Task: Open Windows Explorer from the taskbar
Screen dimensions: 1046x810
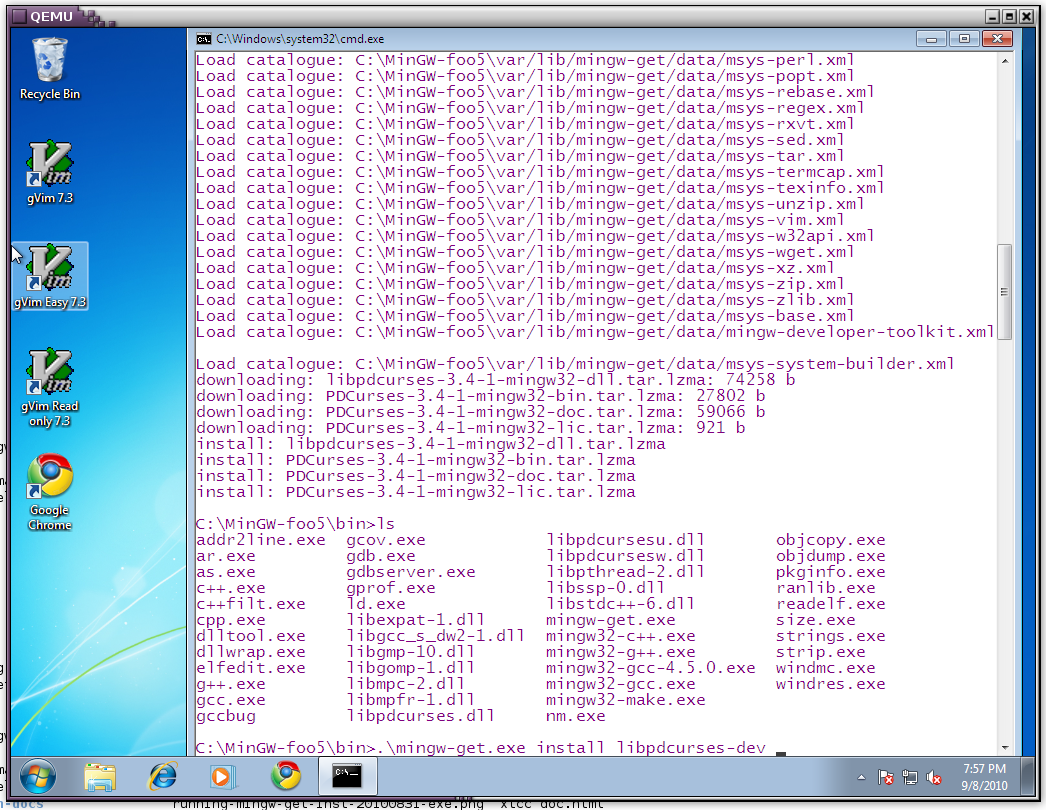Action: pos(100,776)
